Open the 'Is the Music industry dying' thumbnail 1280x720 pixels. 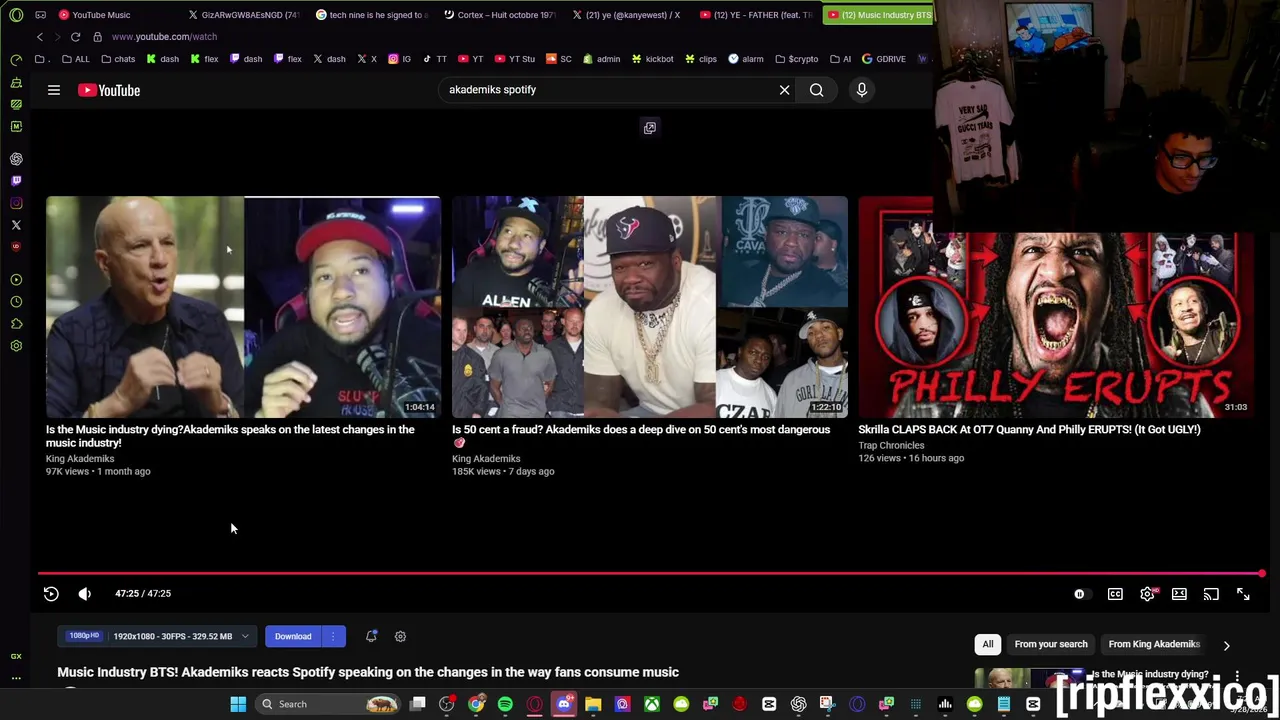(243, 306)
